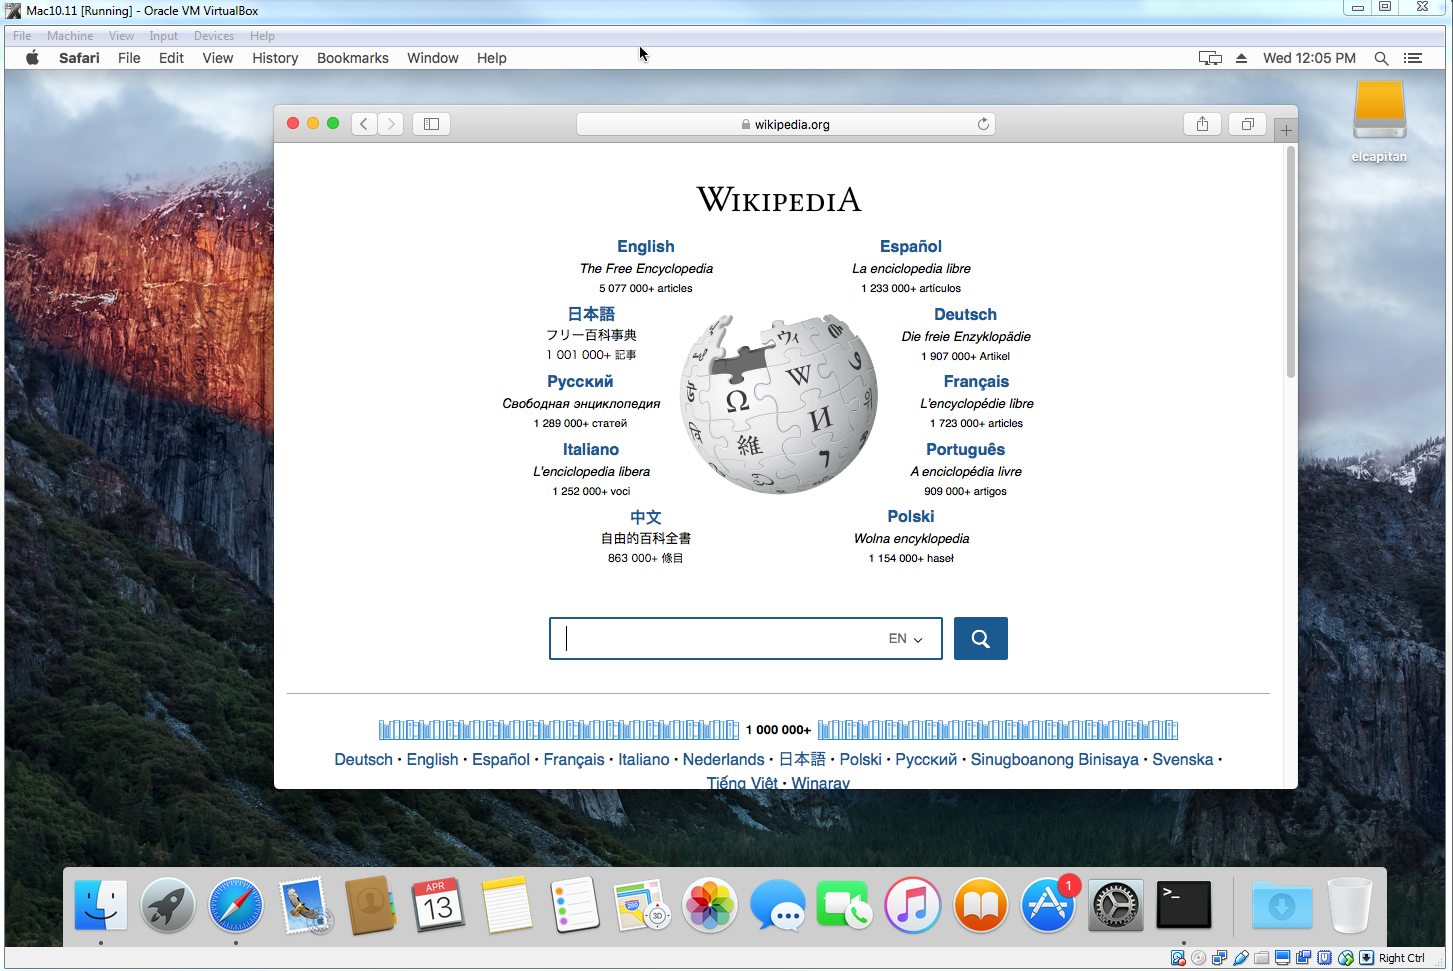Open the Polski Wikipedia heading link

pos(911,516)
